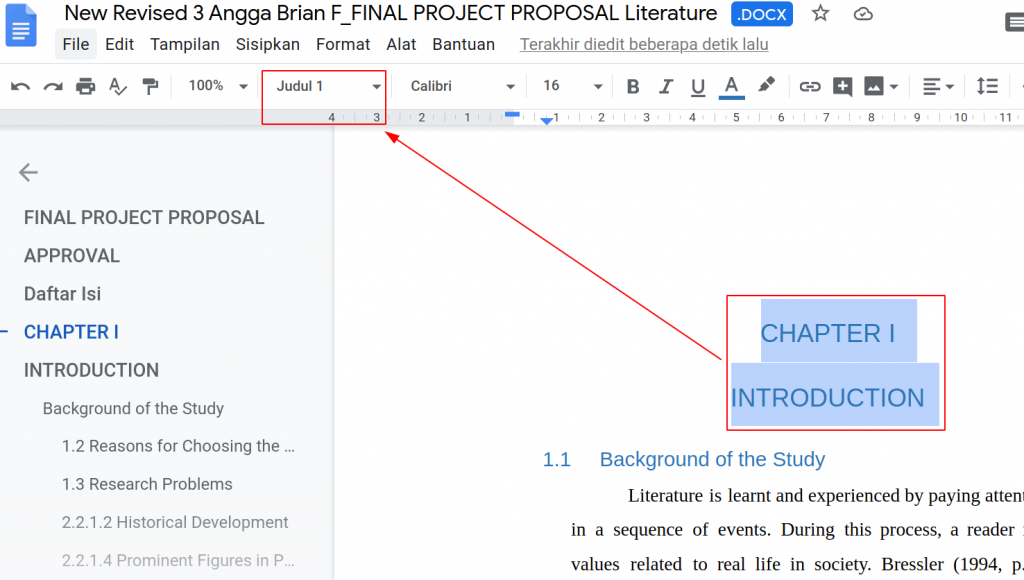Jump to 'Daftar Isi' in outline
Screen dimensions: 1024x580
pos(62,294)
